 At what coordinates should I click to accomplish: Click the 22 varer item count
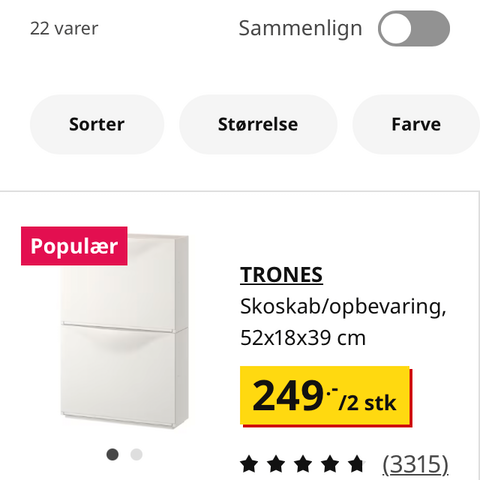[64, 29]
